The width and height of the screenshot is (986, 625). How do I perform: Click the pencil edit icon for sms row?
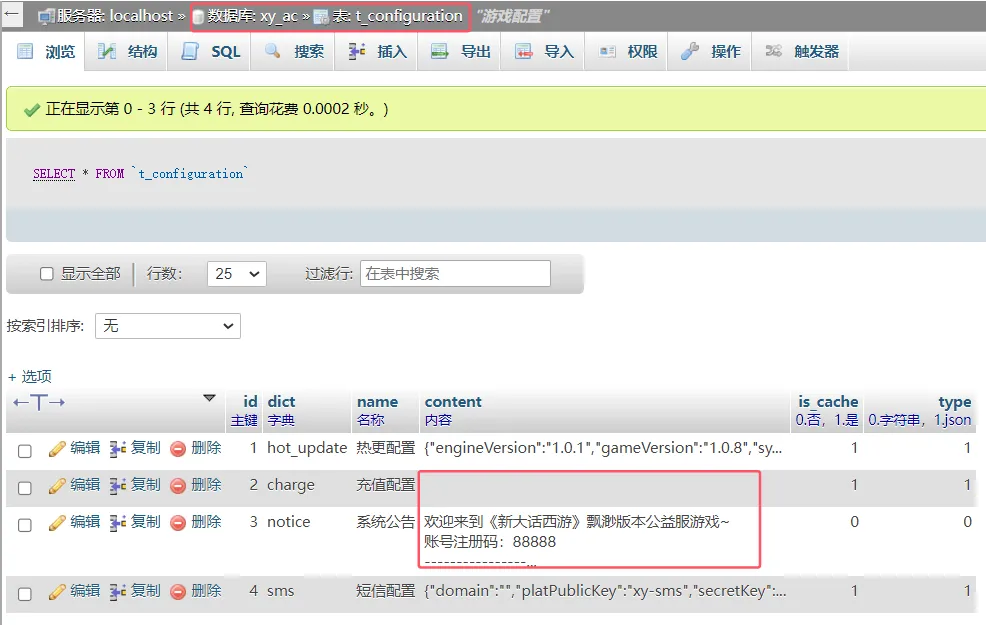[x=57, y=591]
